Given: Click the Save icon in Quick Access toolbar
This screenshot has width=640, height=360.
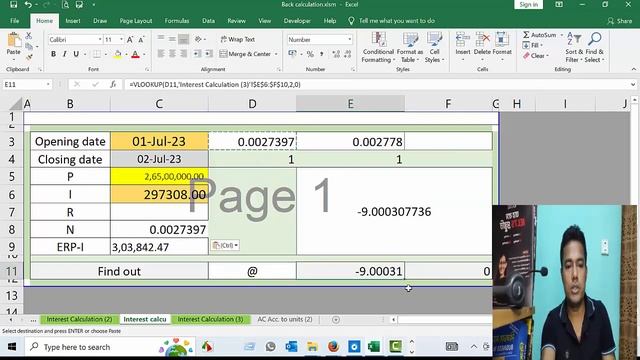Looking at the screenshot, I should 13,4.
